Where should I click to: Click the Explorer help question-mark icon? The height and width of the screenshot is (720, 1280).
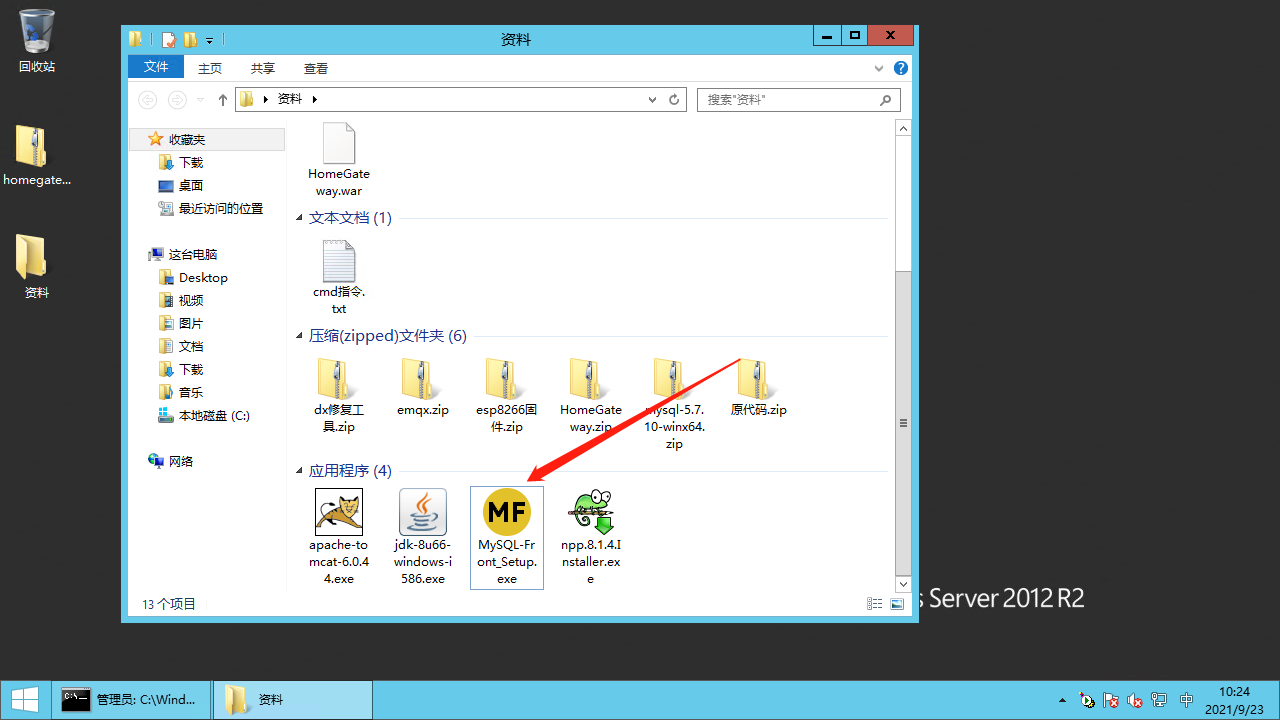pos(901,69)
